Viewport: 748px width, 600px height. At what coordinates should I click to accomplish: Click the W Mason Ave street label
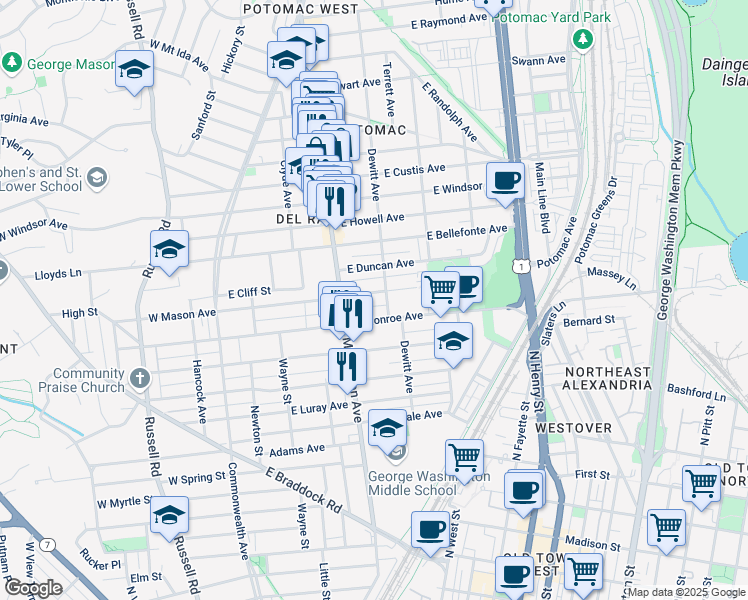[x=182, y=315]
